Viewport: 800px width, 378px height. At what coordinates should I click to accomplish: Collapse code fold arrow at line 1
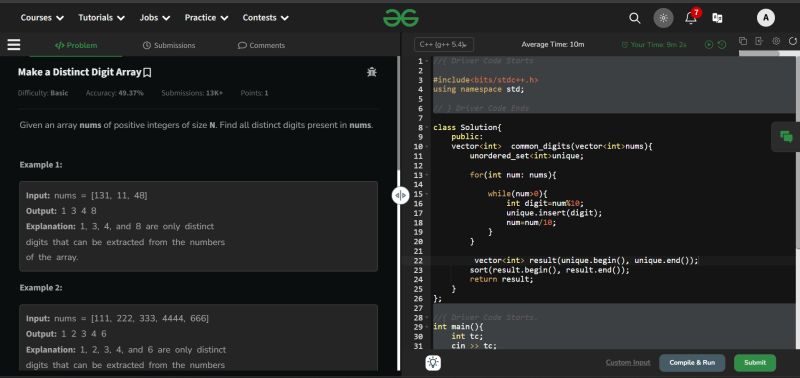click(x=427, y=61)
